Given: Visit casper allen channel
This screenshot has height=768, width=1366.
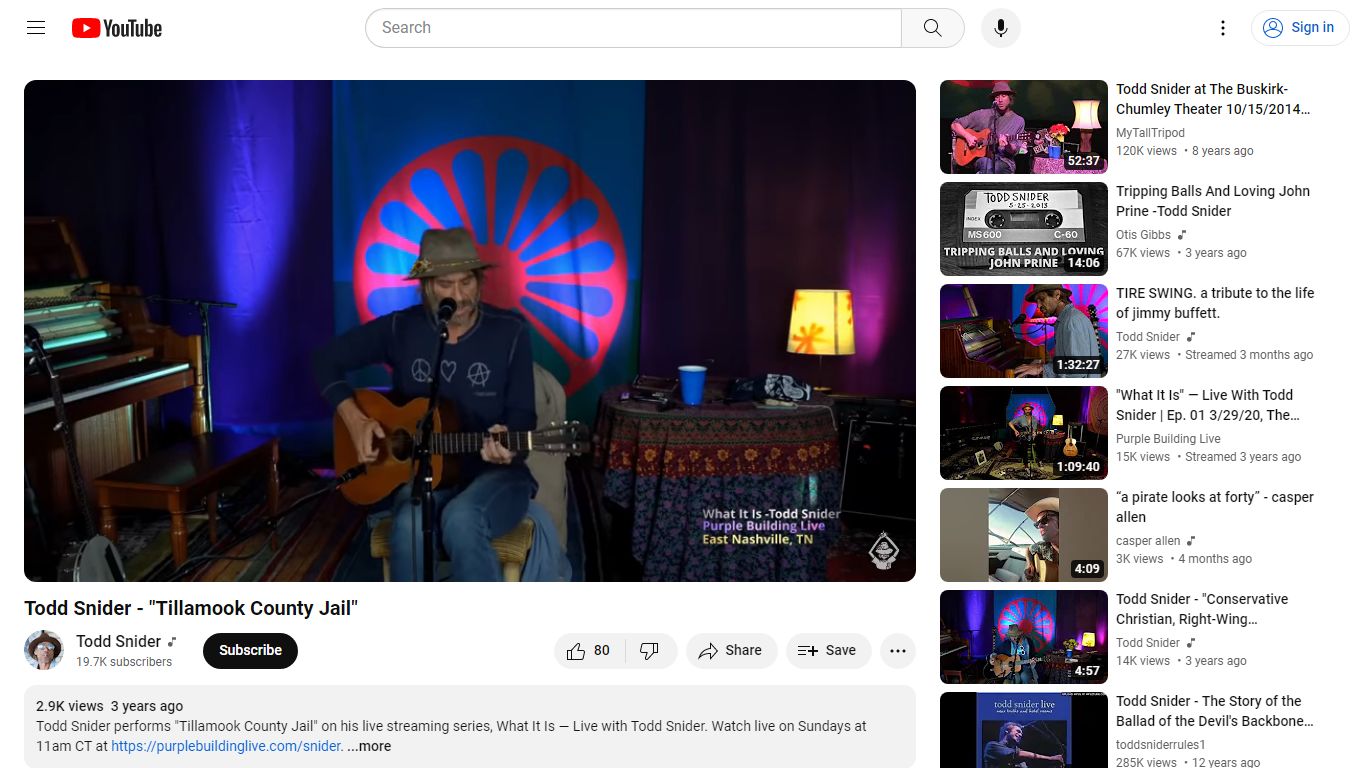Looking at the screenshot, I should 1148,541.
